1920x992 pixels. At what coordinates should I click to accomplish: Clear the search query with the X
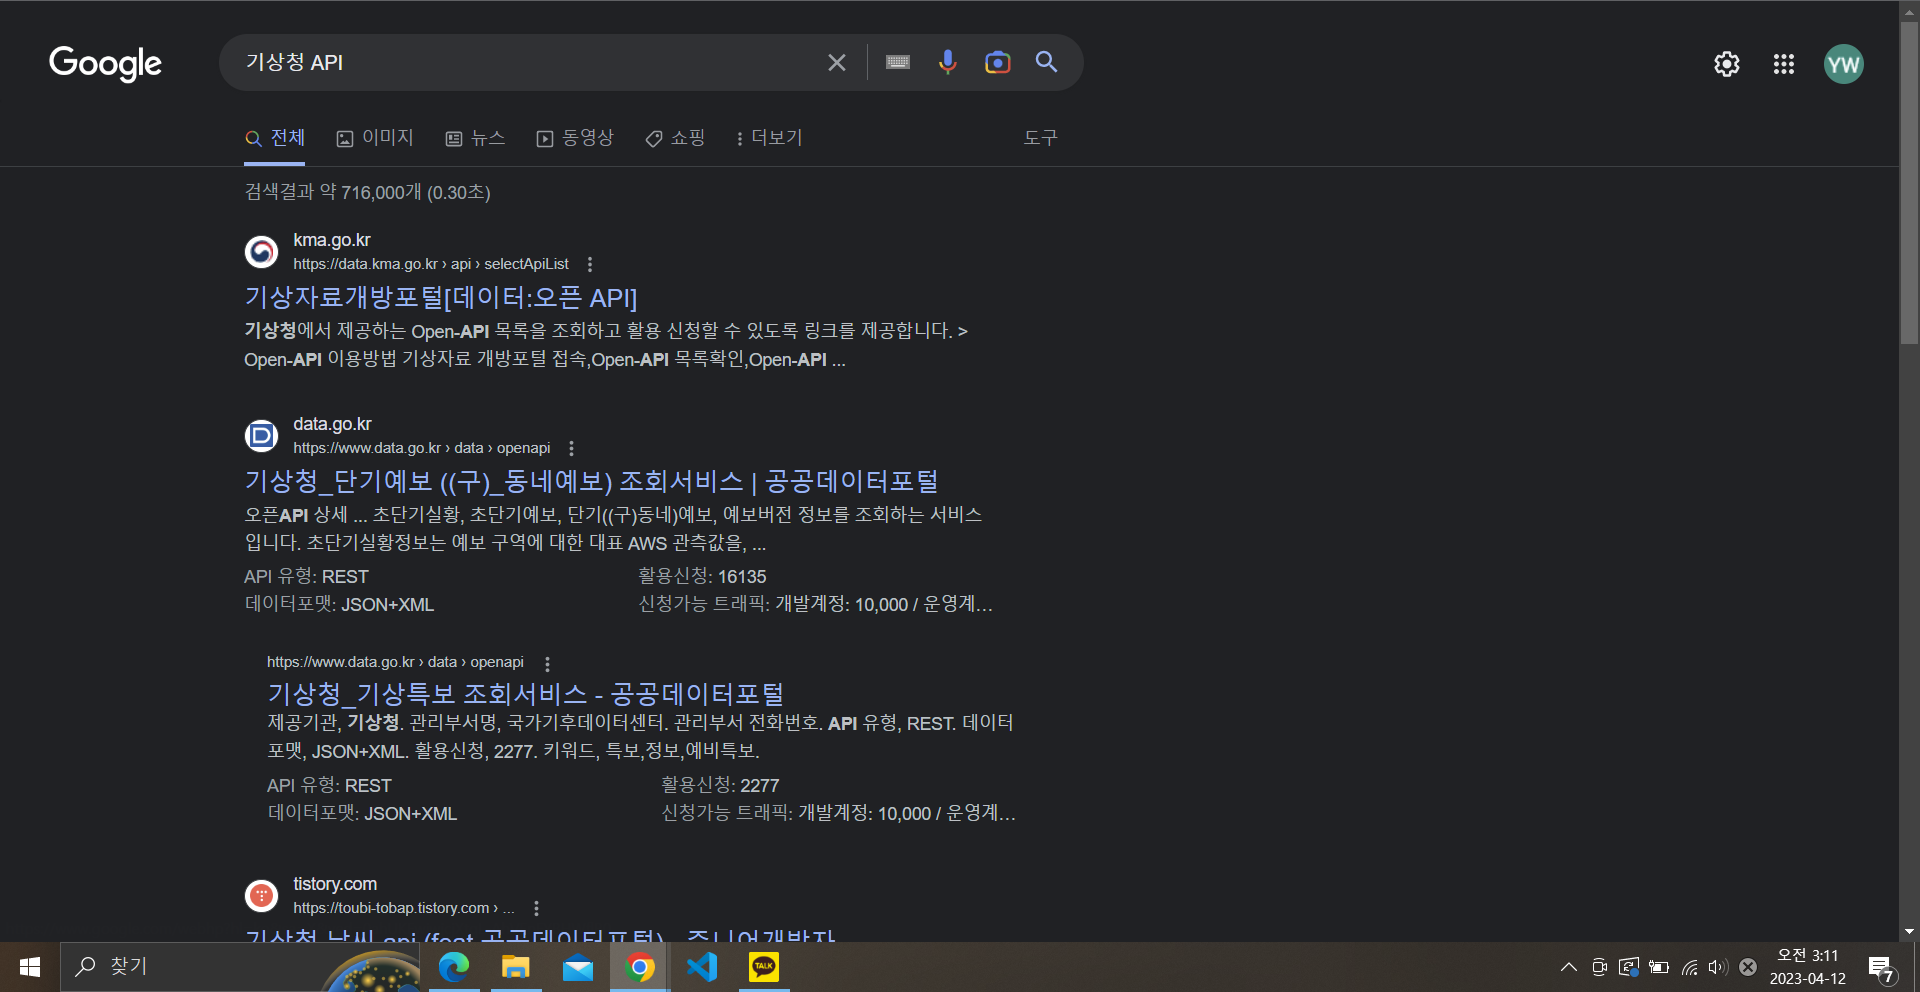coord(837,63)
